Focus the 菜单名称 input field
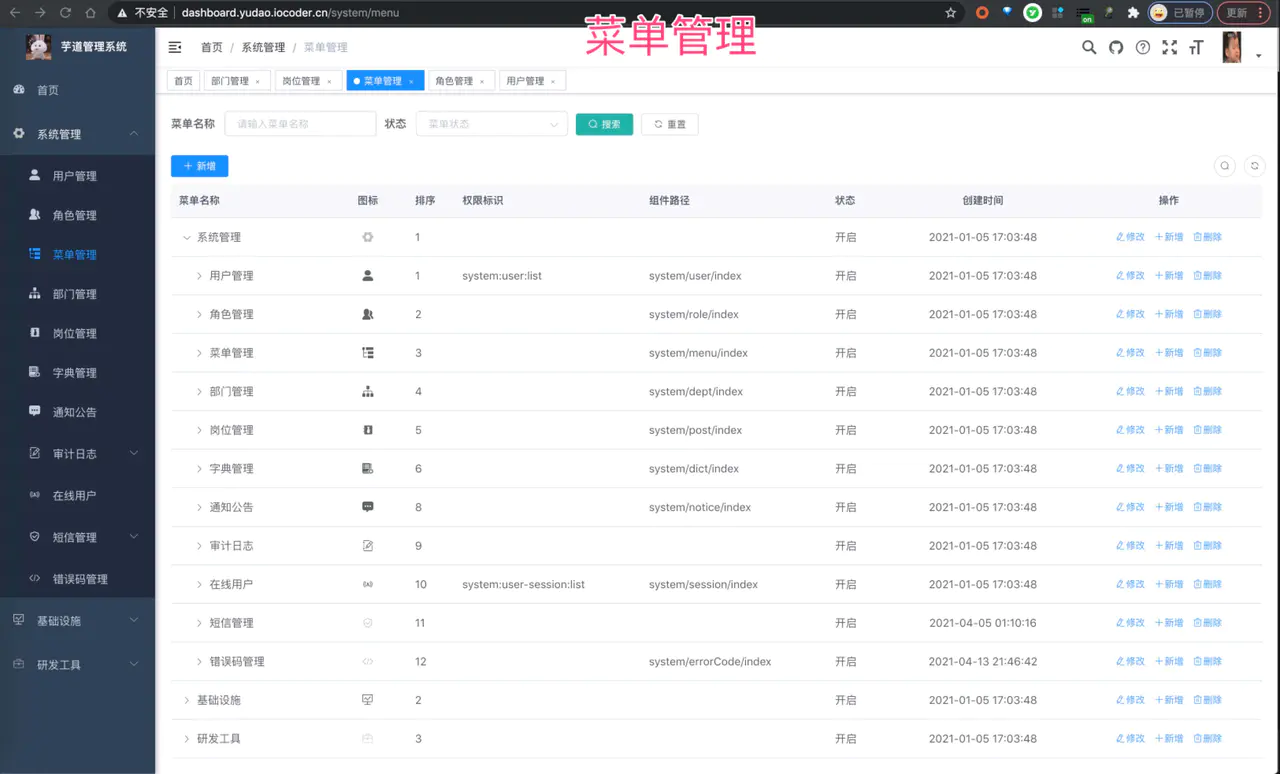Screen dimensions: 1280x774 (300, 124)
